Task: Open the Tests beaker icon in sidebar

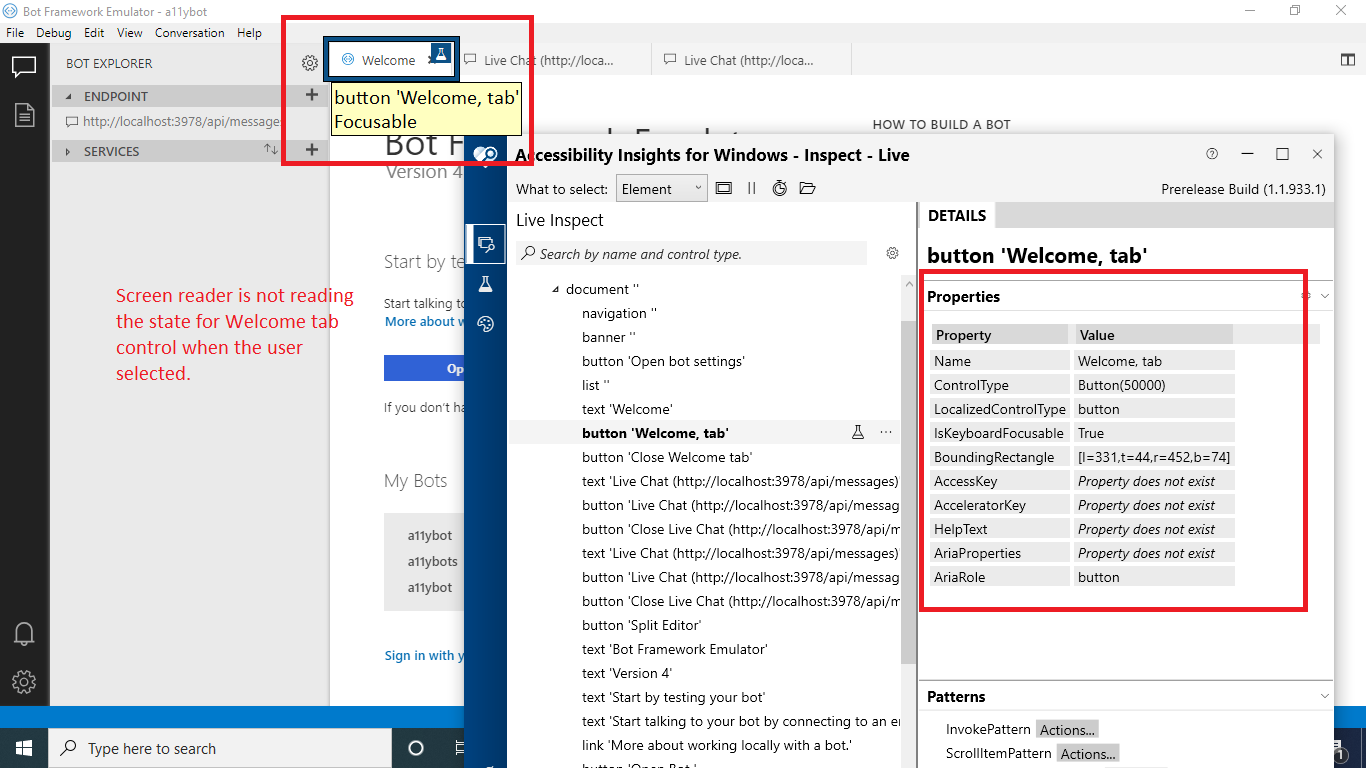Action: [x=486, y=283]
